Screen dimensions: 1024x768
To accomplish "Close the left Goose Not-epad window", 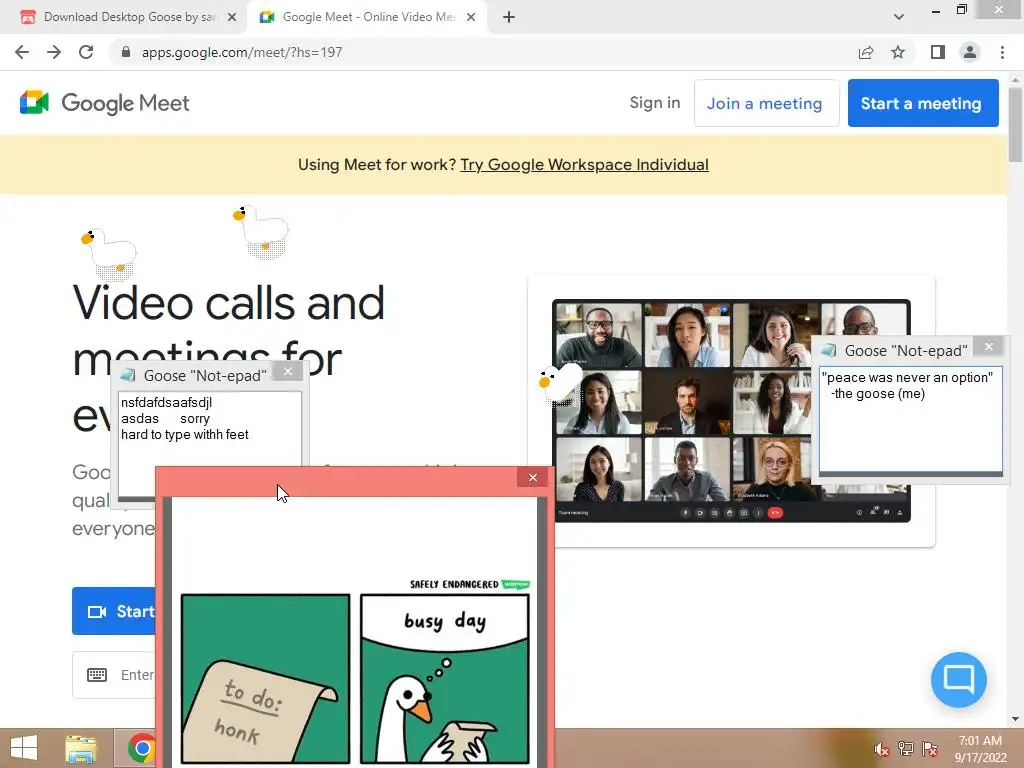I will tap(288, 372).
